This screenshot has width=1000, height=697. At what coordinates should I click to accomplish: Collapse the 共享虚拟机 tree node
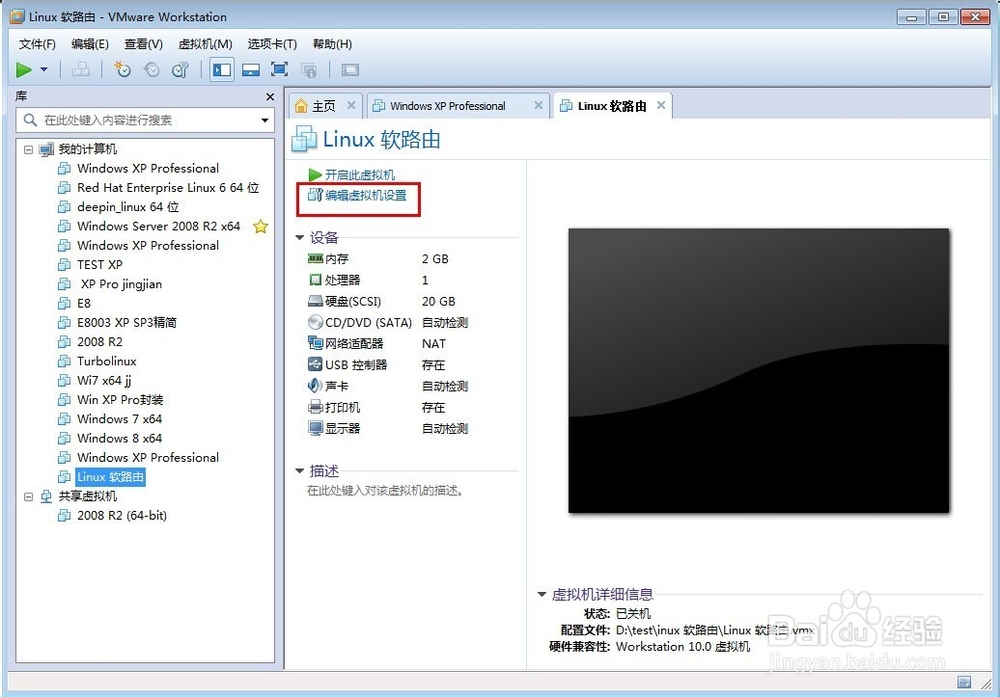28,496
